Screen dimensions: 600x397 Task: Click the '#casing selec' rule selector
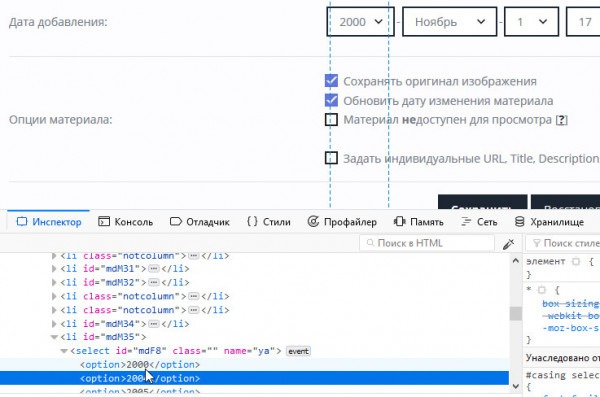pyautogui.click(x=562, y=375)
